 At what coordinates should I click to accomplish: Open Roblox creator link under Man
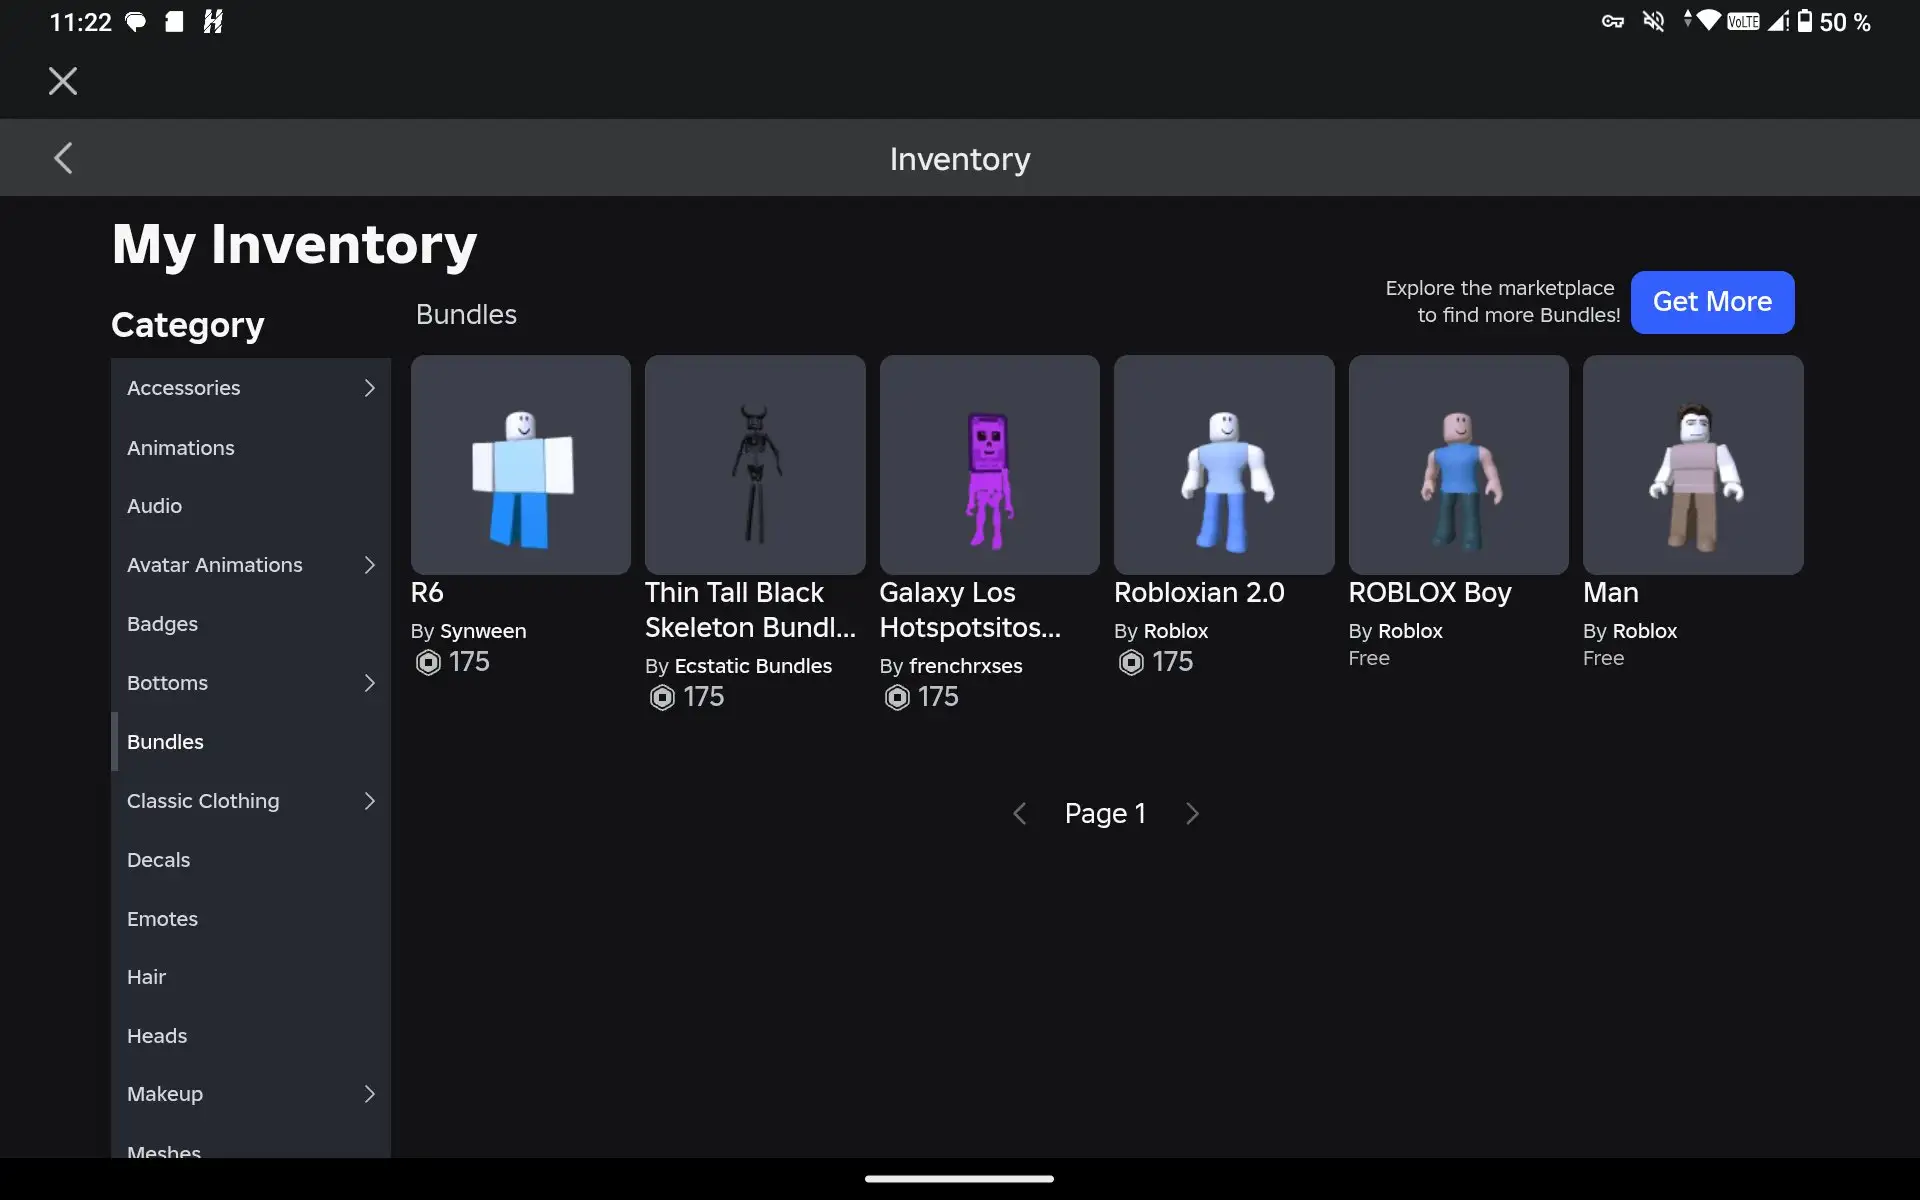pyautogui.click(x=1645, y=631)
